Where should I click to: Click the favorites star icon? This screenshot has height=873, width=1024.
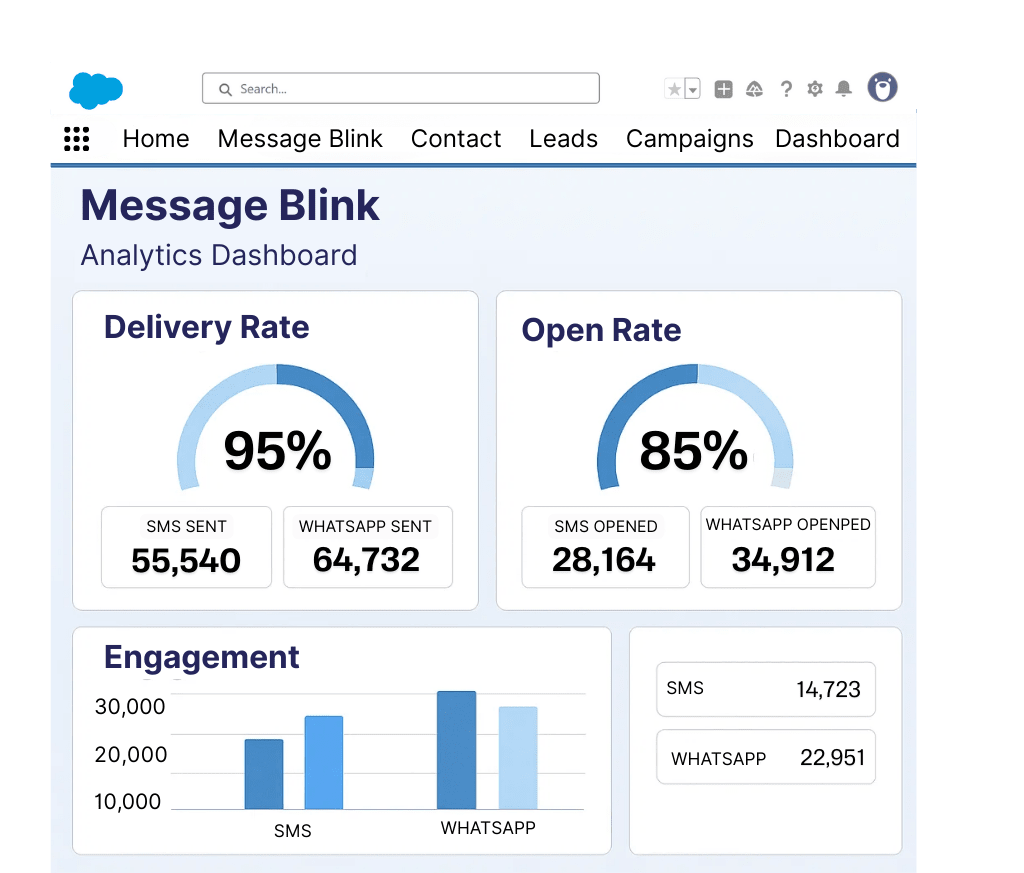674,89
